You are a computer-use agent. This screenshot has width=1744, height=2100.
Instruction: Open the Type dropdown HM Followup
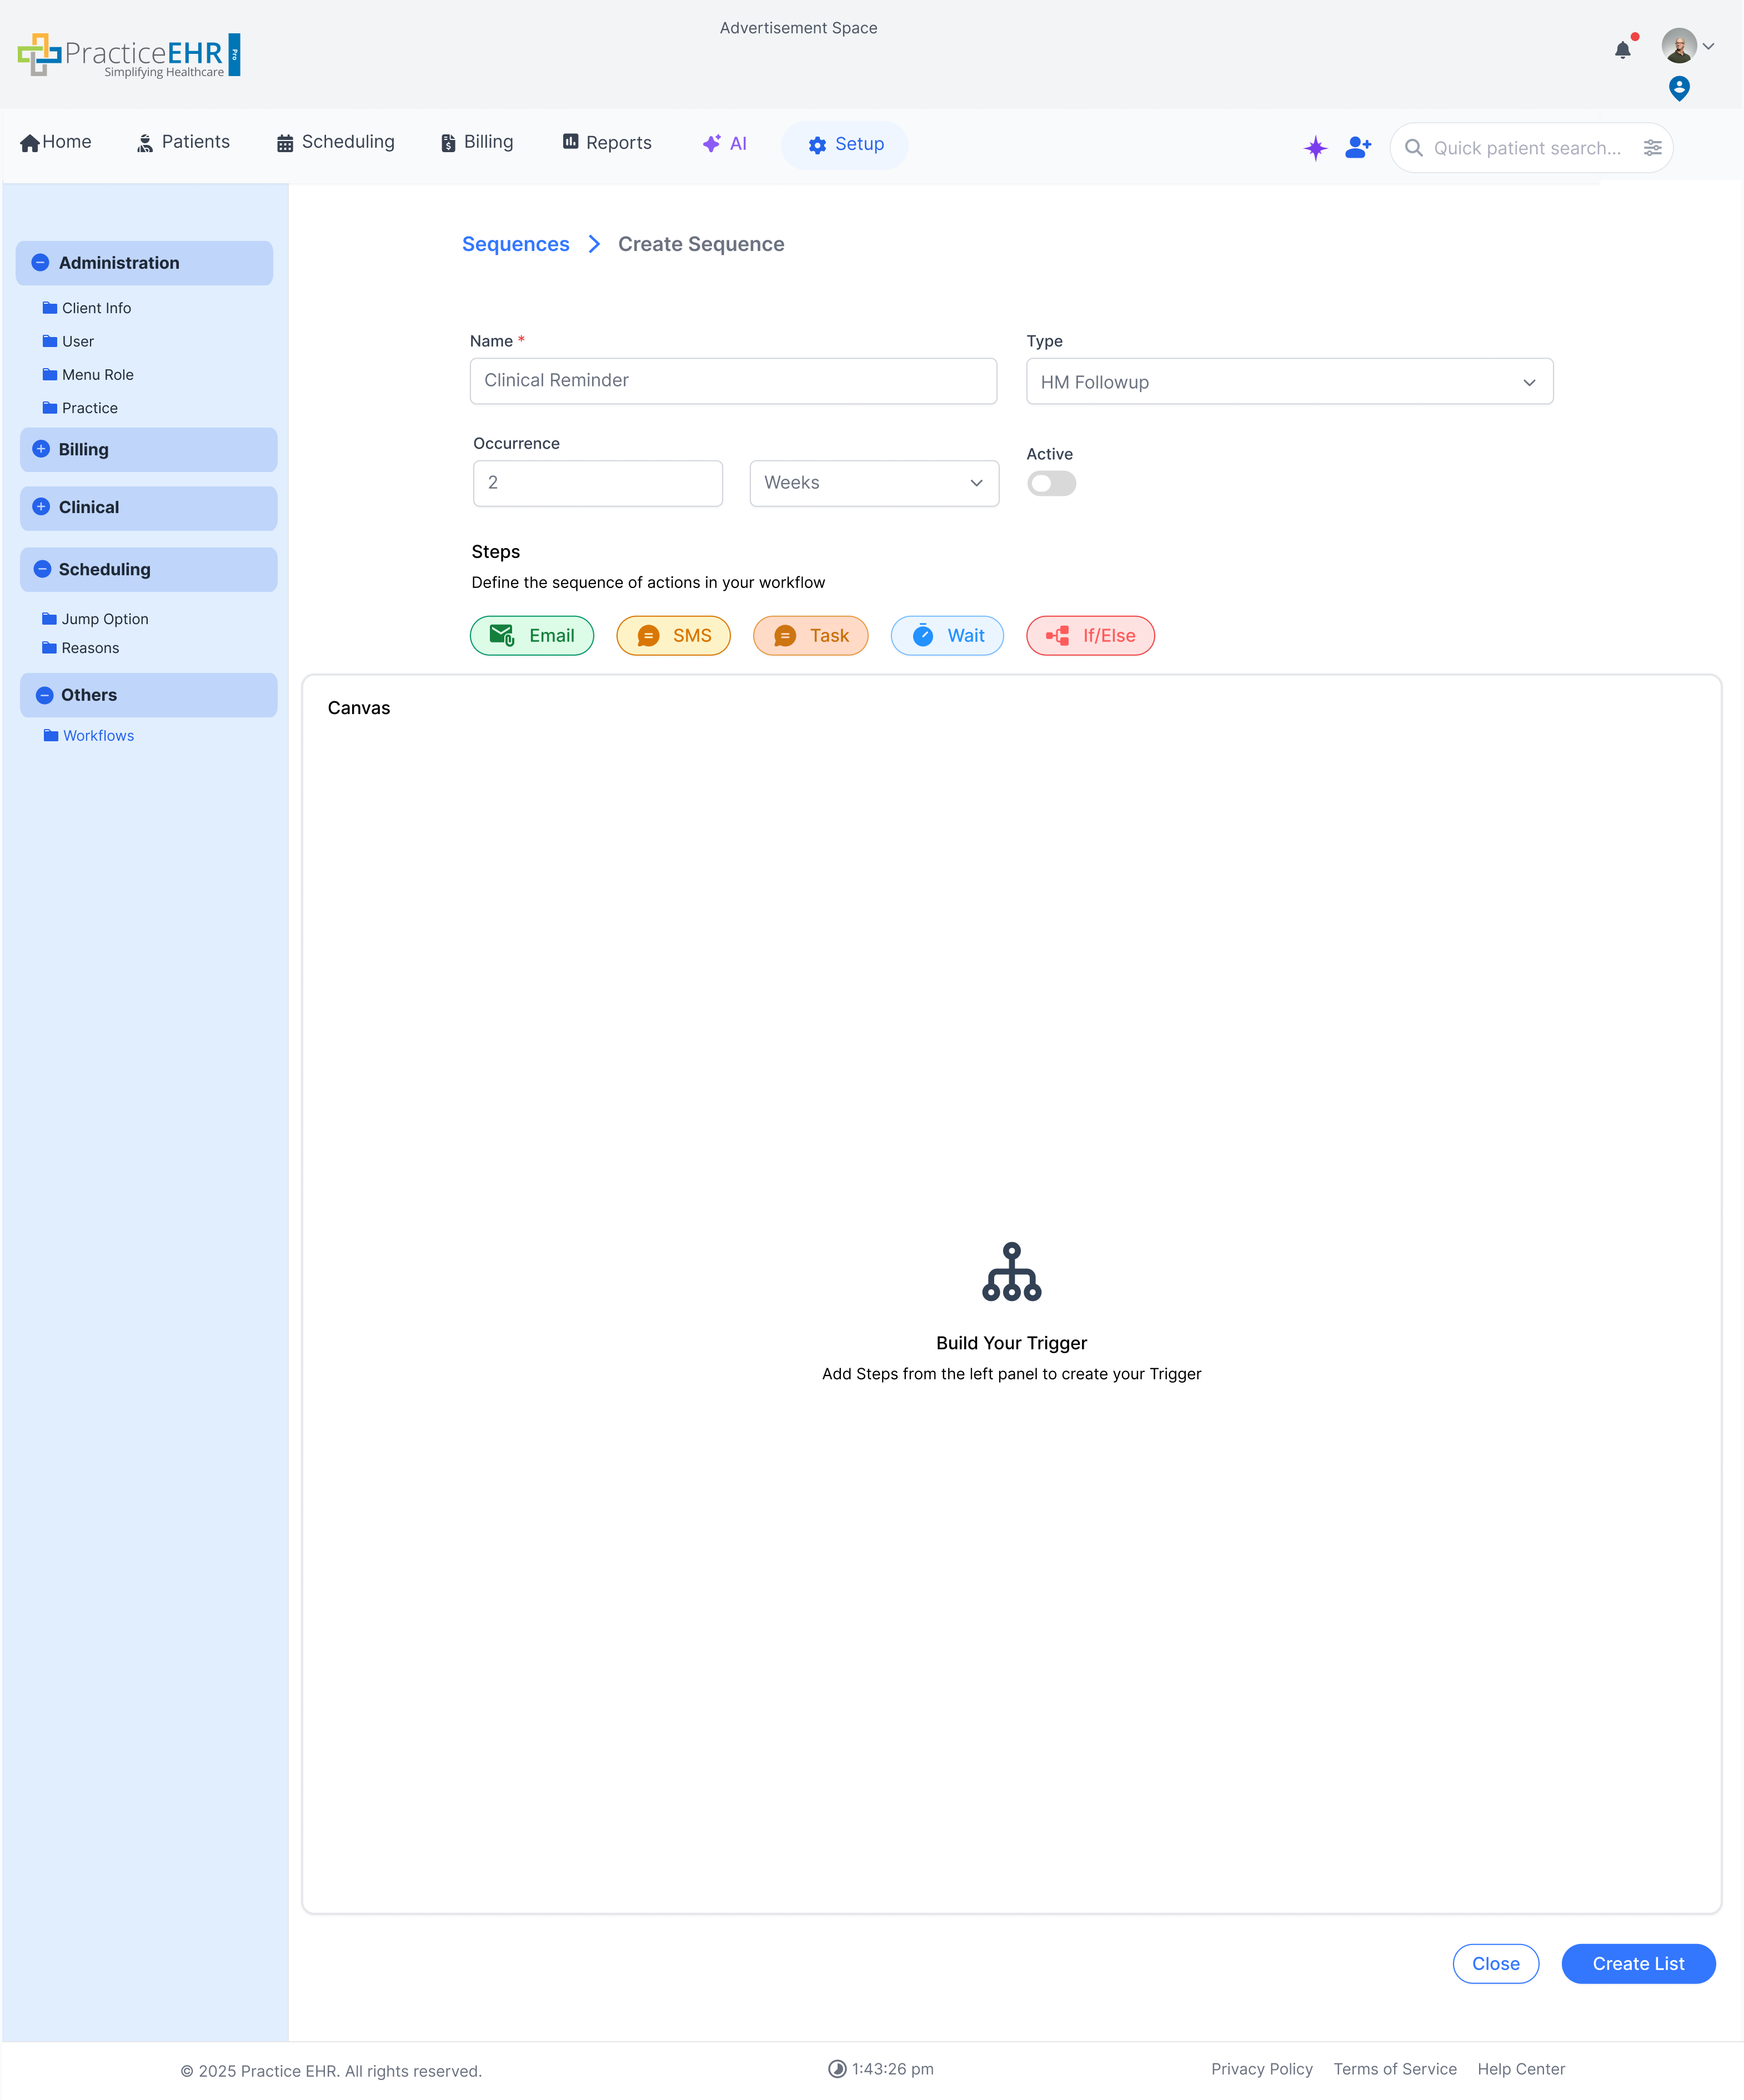pos(1288,382)
